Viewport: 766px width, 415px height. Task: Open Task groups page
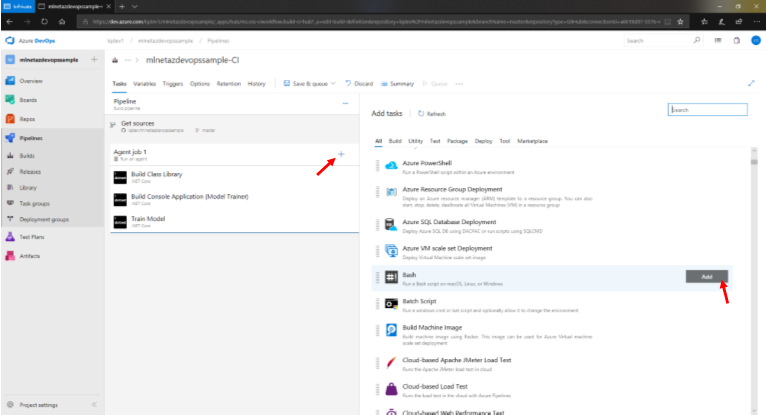point(34,204)
